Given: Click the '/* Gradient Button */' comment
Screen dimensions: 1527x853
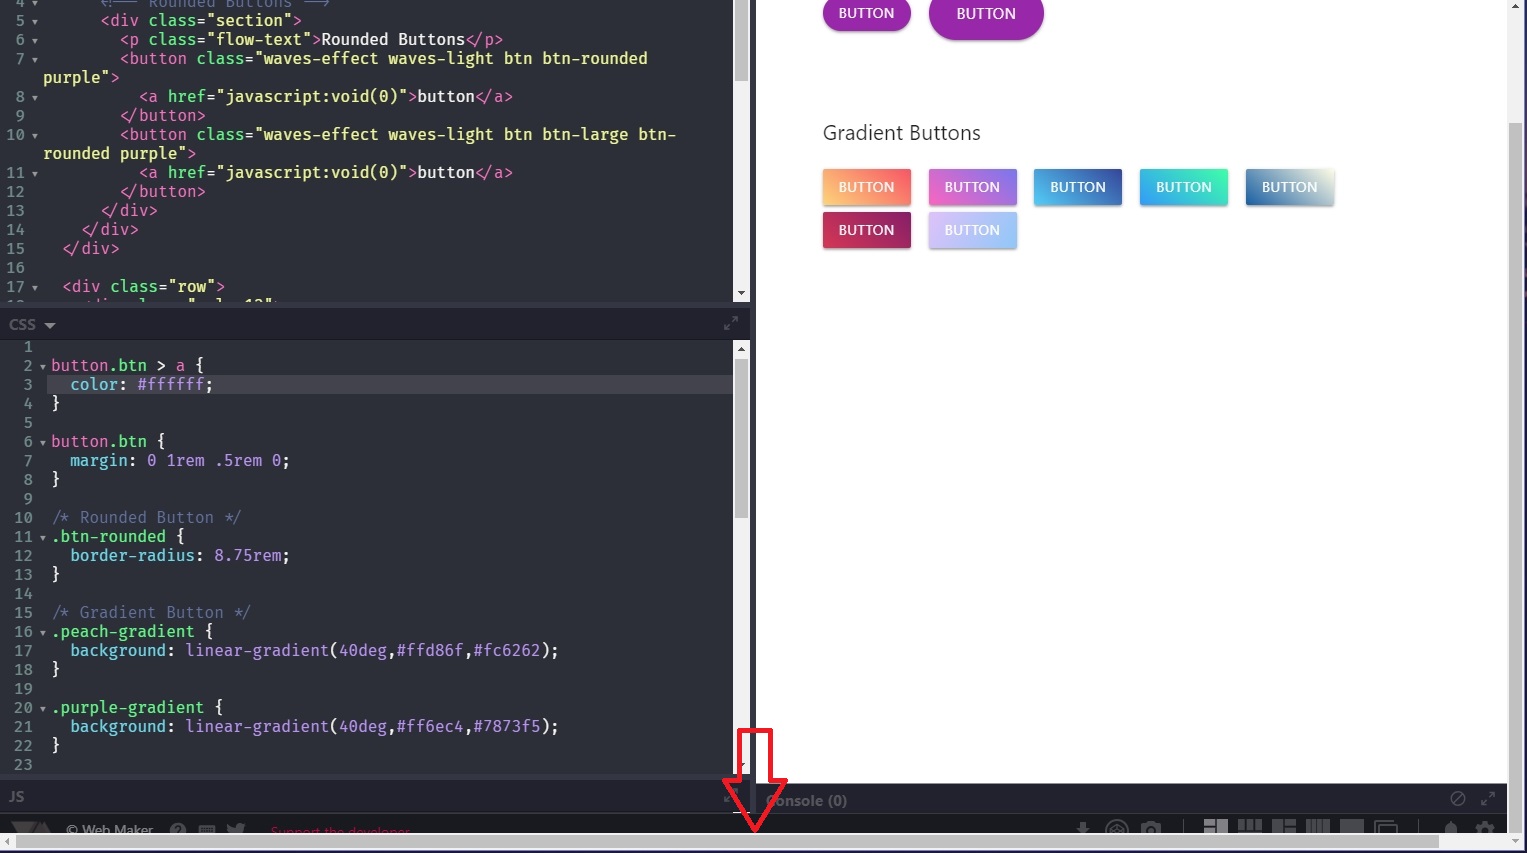Looking at the screenshot, I should click(151, 613).
